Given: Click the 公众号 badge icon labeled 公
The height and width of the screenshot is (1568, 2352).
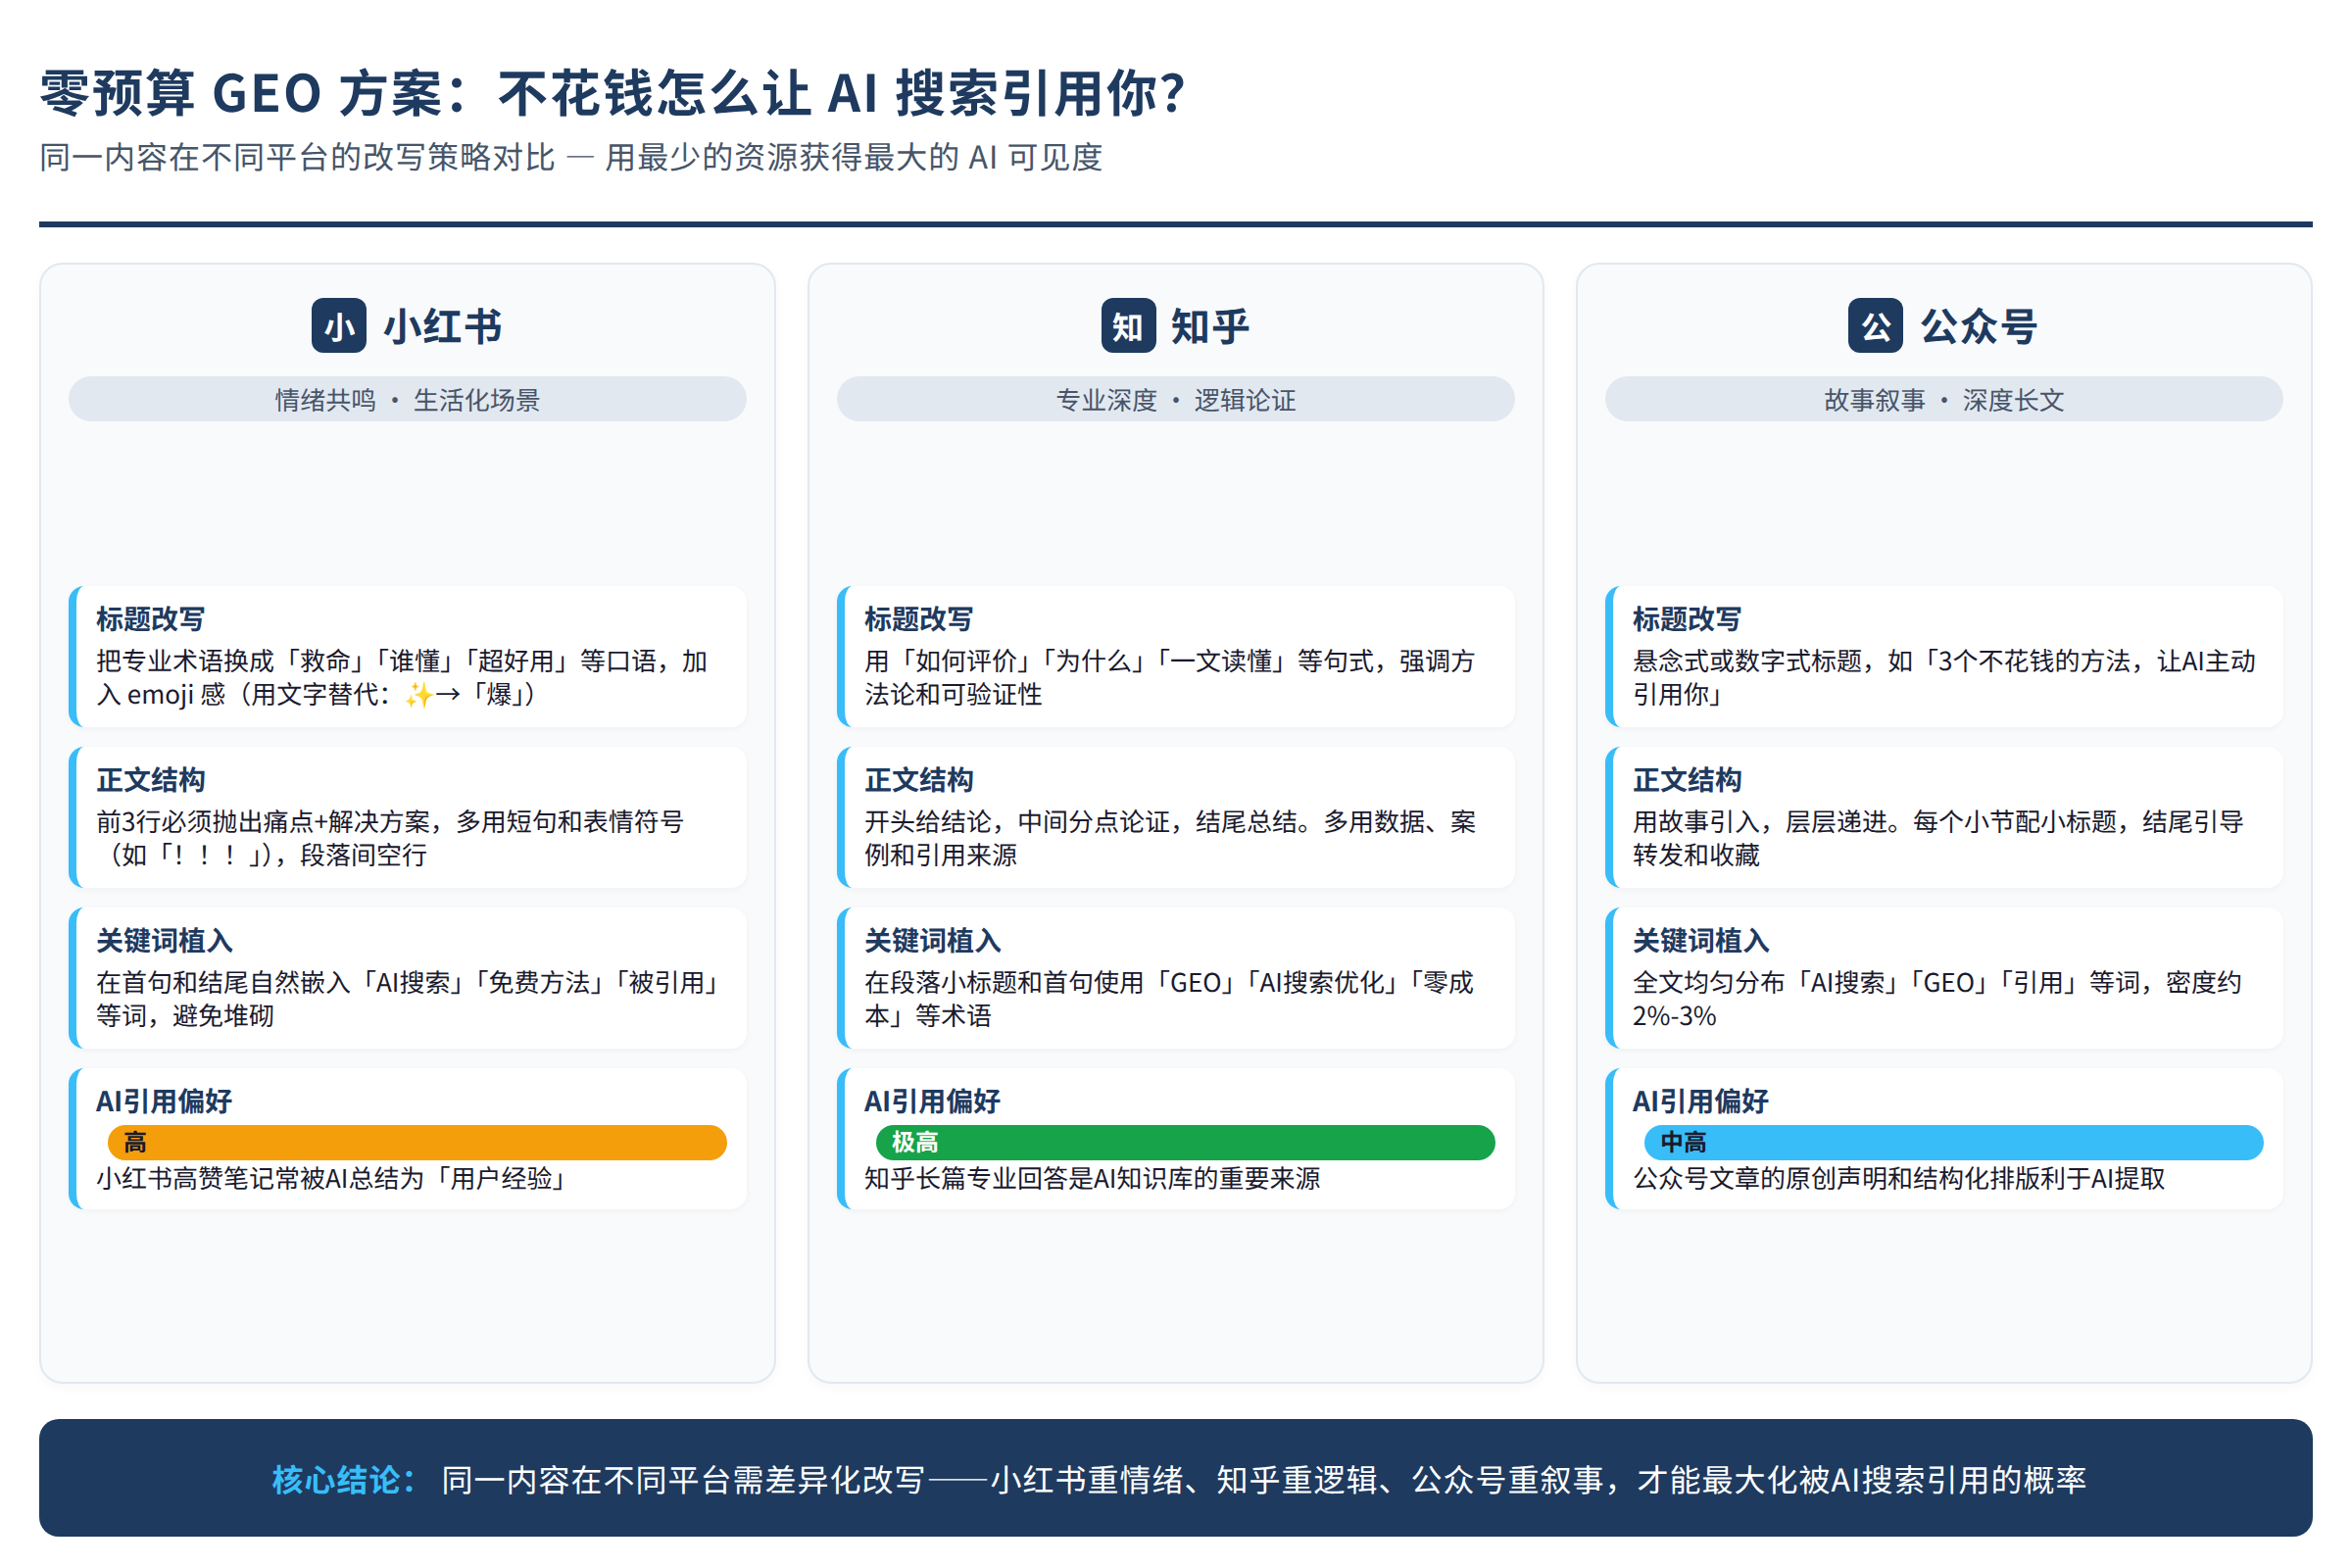Looking at the screenshot, I should point(1875,326).
